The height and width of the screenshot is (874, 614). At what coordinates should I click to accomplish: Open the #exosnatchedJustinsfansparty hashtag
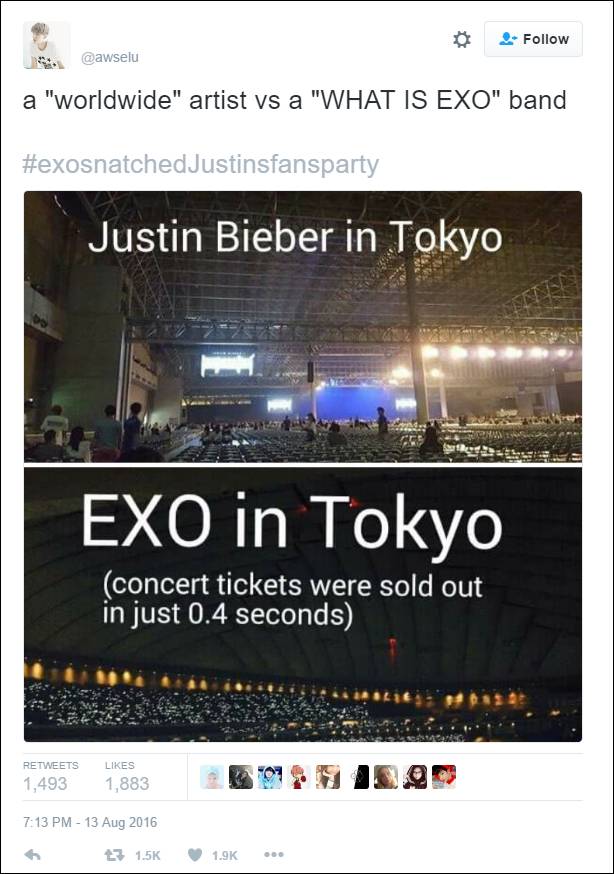200,164
